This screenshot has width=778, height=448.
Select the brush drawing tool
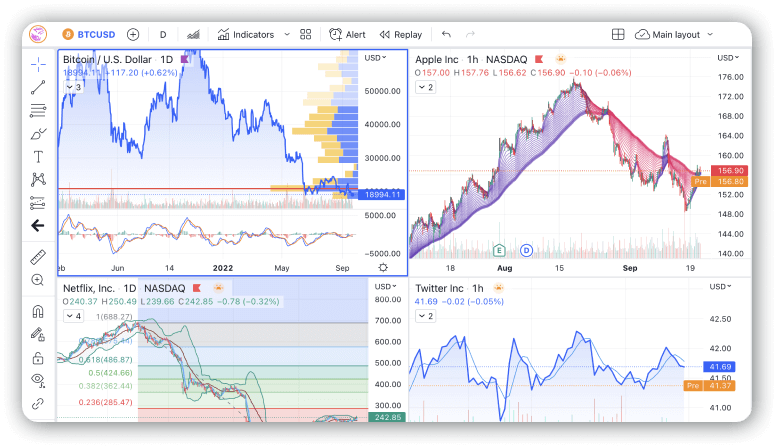click(x=38, y=134)
